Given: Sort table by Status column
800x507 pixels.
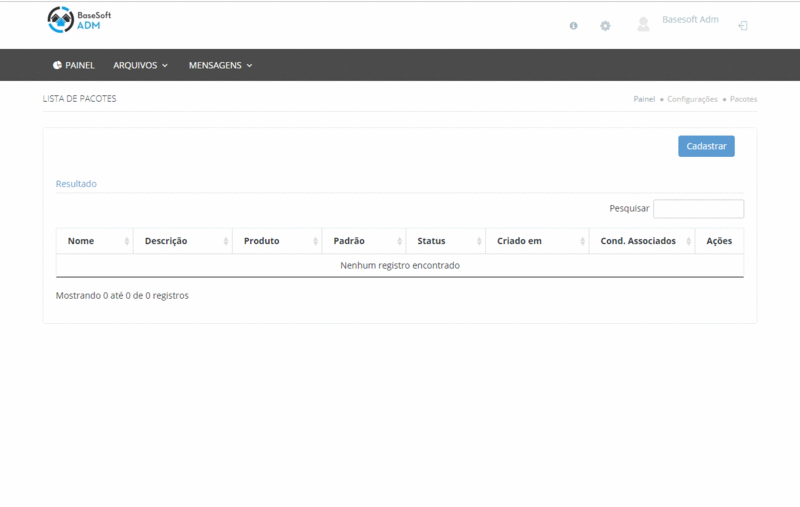Looking at the screenshot, I should [445, 241].
